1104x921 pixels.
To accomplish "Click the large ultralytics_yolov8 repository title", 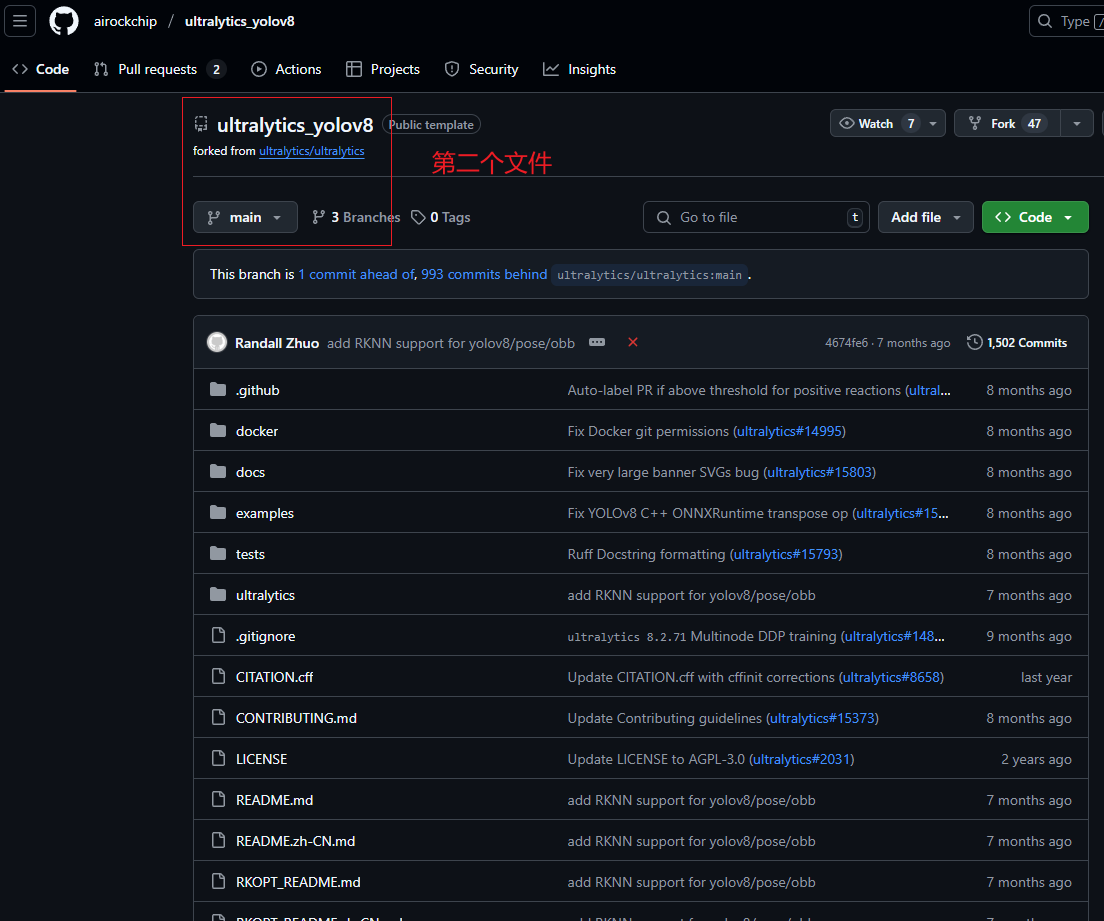I will tap(295, 125).
